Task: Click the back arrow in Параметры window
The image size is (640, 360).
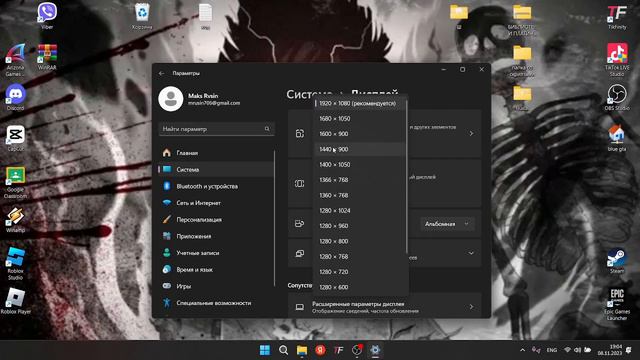Action: [162, 73]
